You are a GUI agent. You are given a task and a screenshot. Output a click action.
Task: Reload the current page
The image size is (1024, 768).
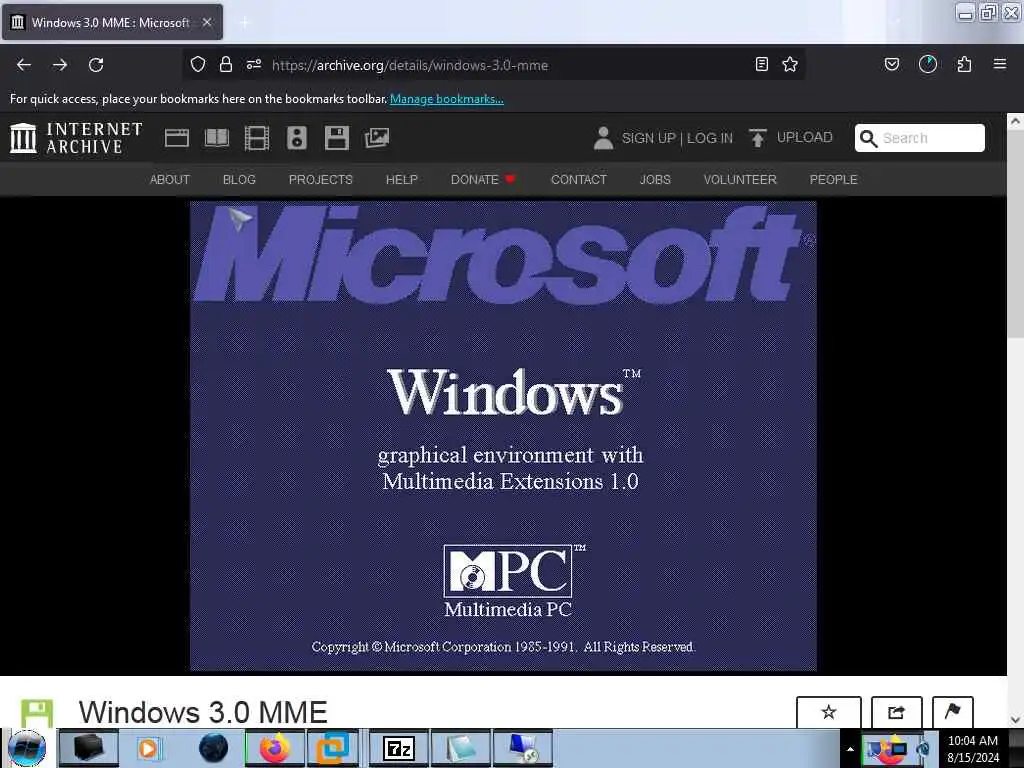click(x=96, y=65)
